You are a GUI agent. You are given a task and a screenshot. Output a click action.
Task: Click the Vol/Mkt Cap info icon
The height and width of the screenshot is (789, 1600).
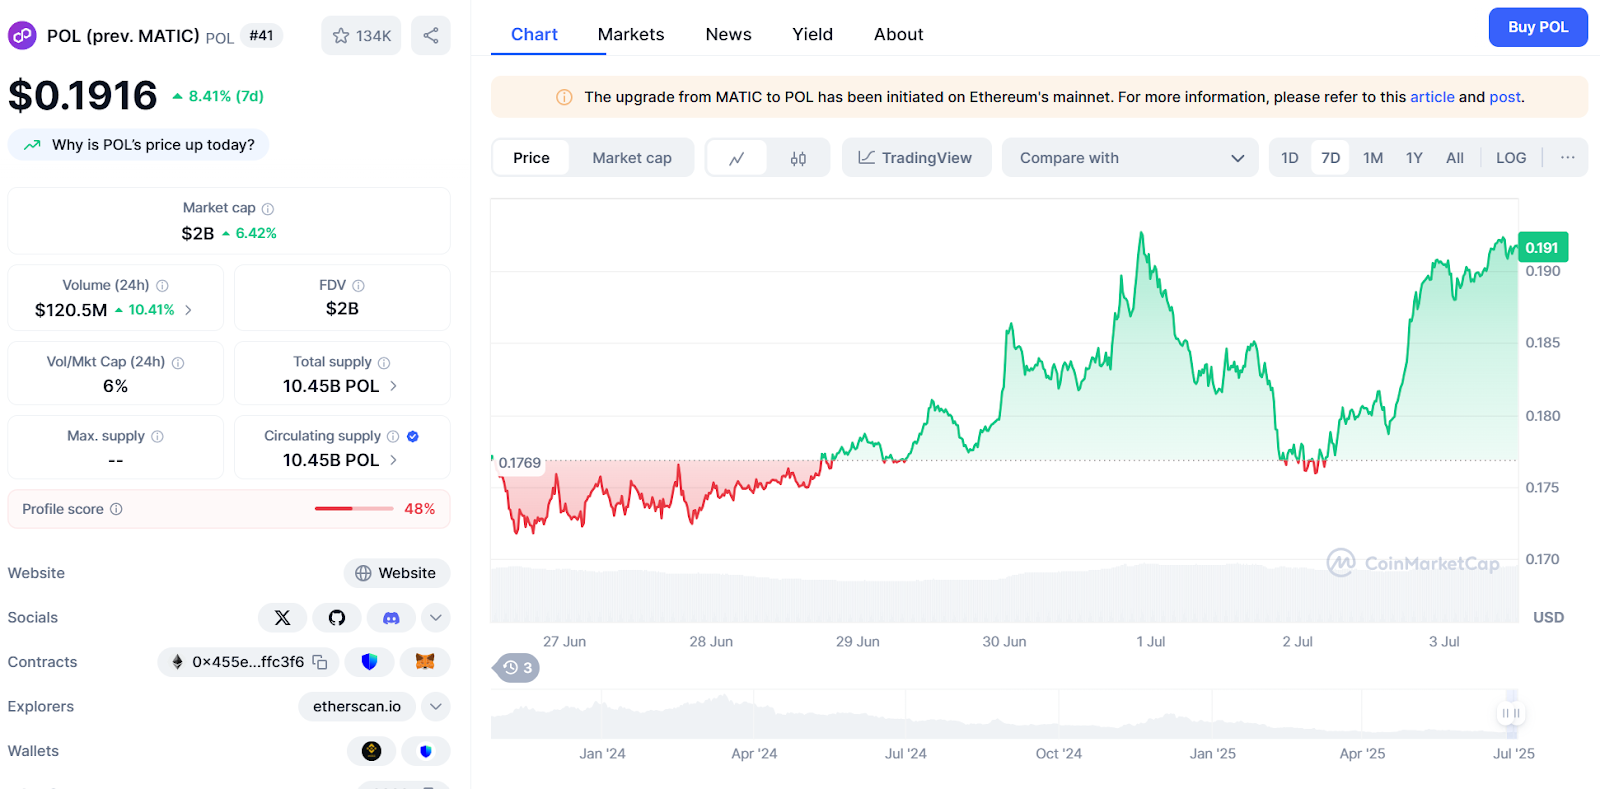tap(178, 363)
